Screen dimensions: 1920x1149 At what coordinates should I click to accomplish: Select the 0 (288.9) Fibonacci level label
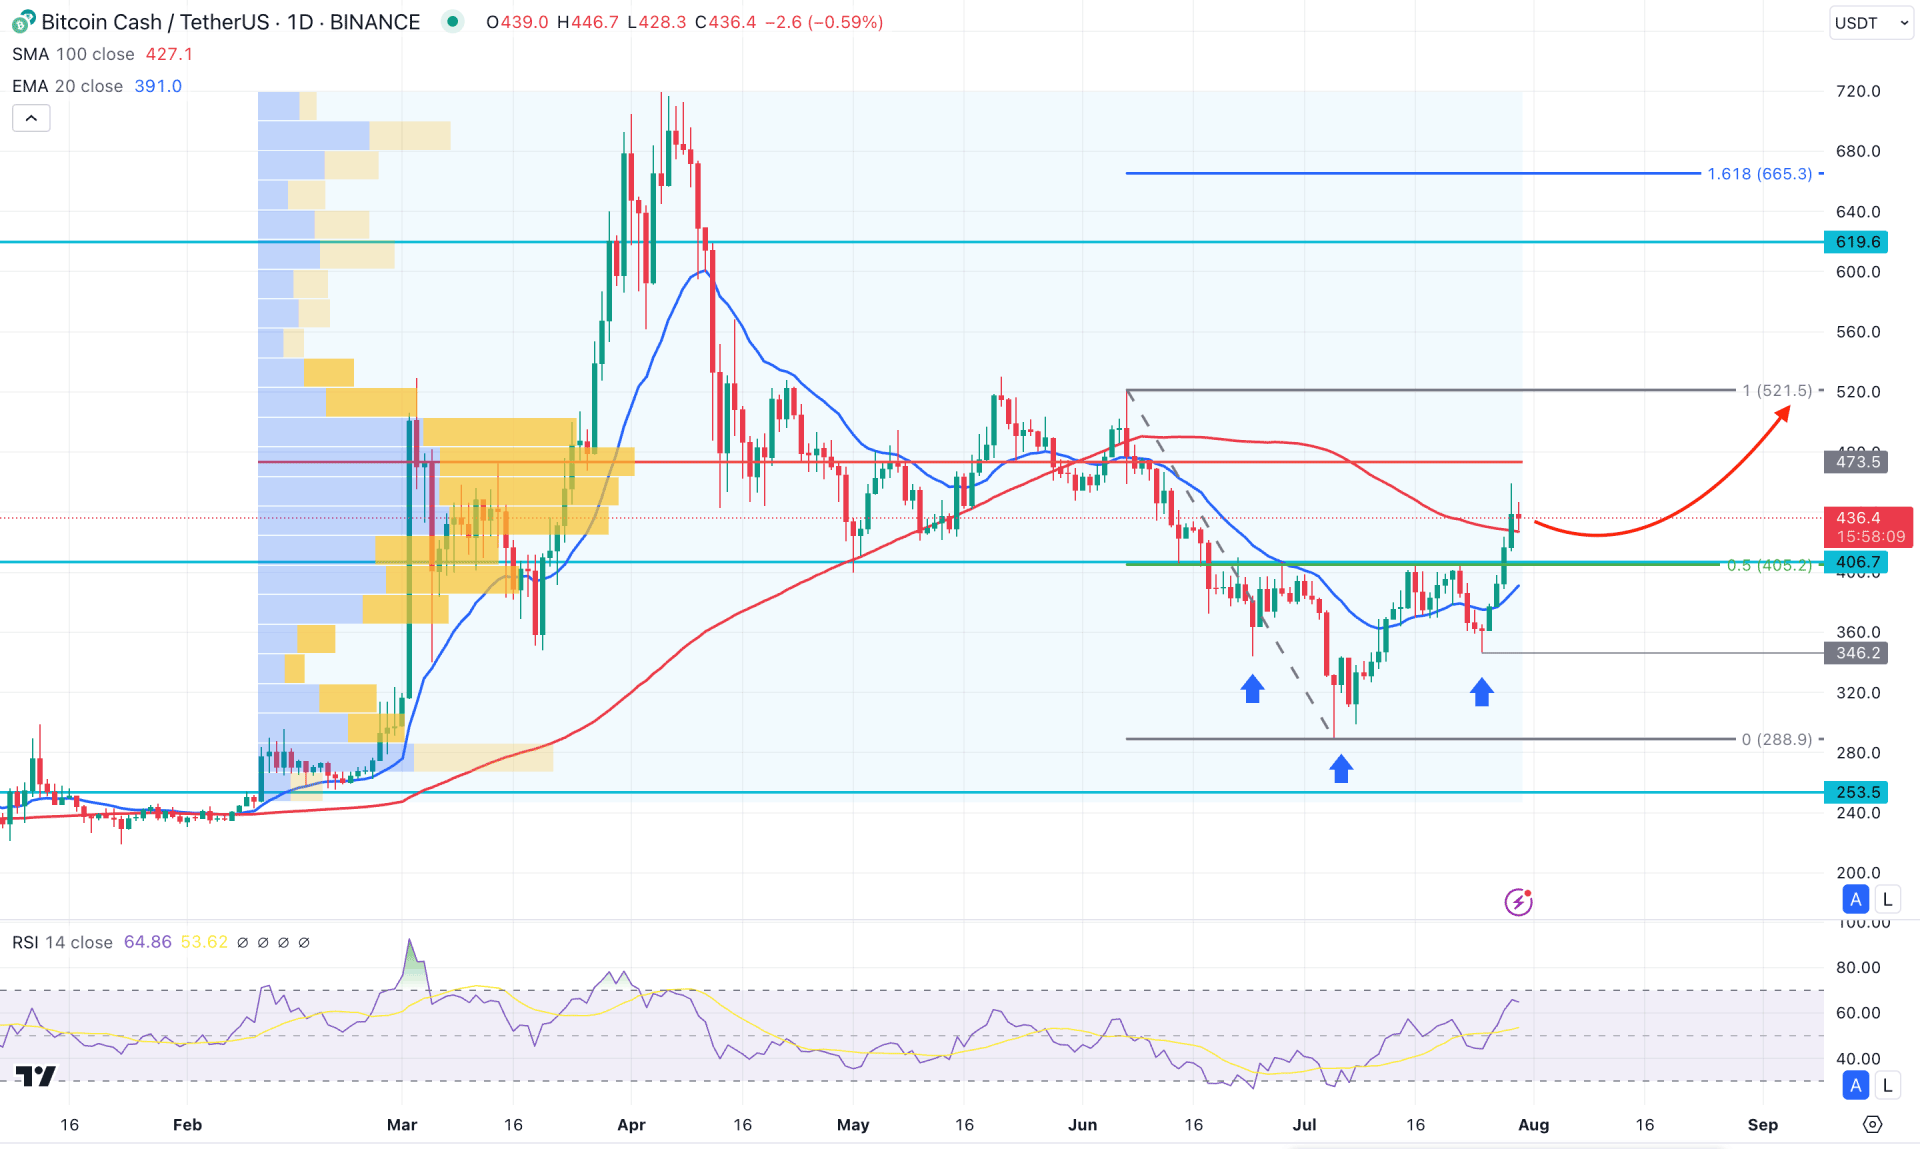[1777, 739]
